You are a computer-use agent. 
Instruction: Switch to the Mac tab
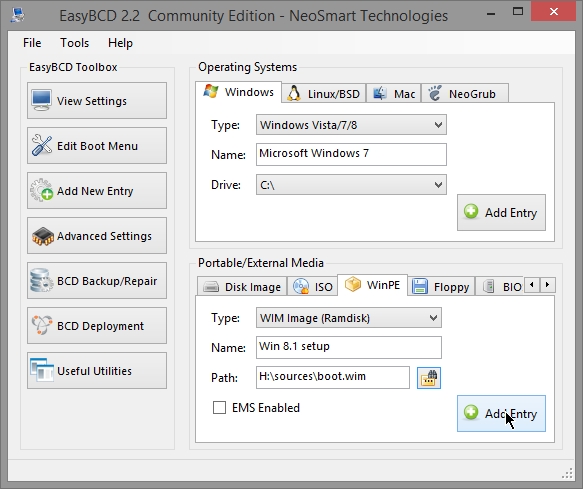pyautogui.click(x=394, y=93)
